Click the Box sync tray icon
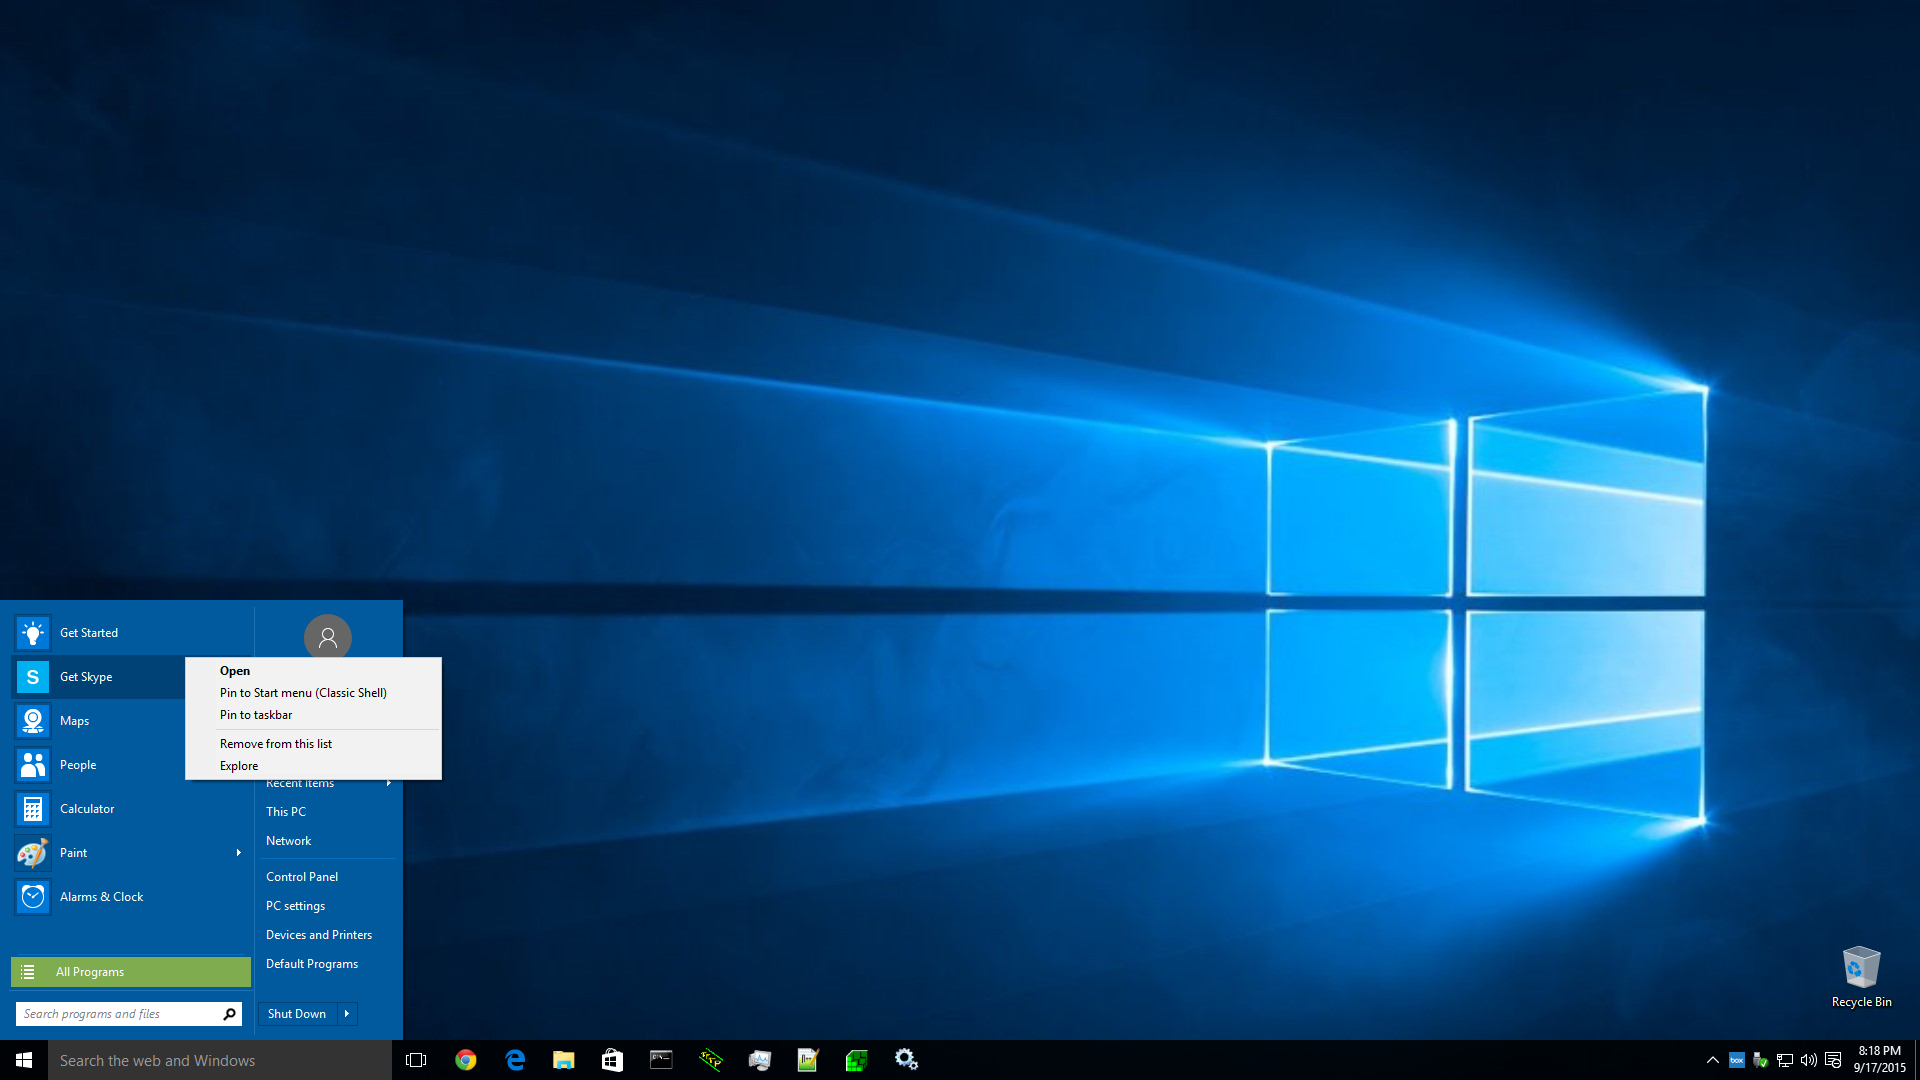The width and height of the screenshot is (1920, 1080). (x=1737, y=1060)
